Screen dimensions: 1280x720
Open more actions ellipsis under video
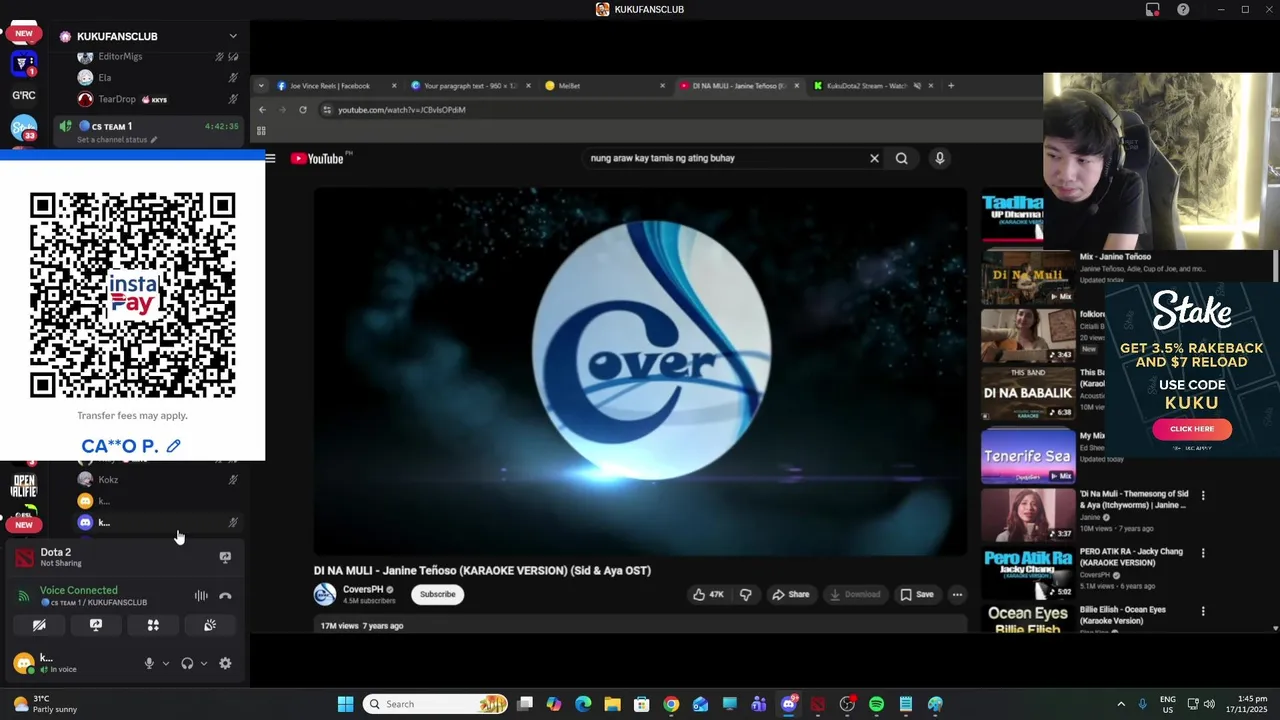[957, 594]
